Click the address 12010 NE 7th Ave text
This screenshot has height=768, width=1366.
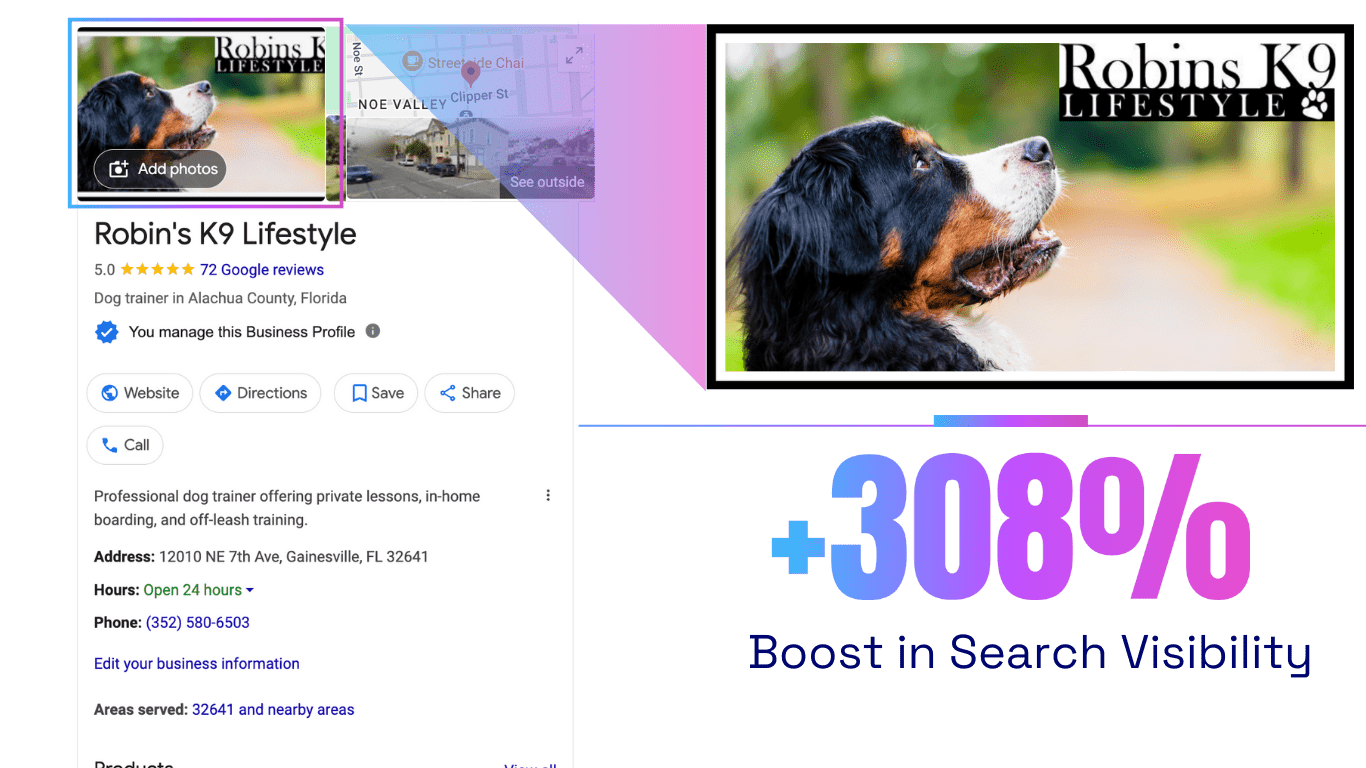pos(293,557)
